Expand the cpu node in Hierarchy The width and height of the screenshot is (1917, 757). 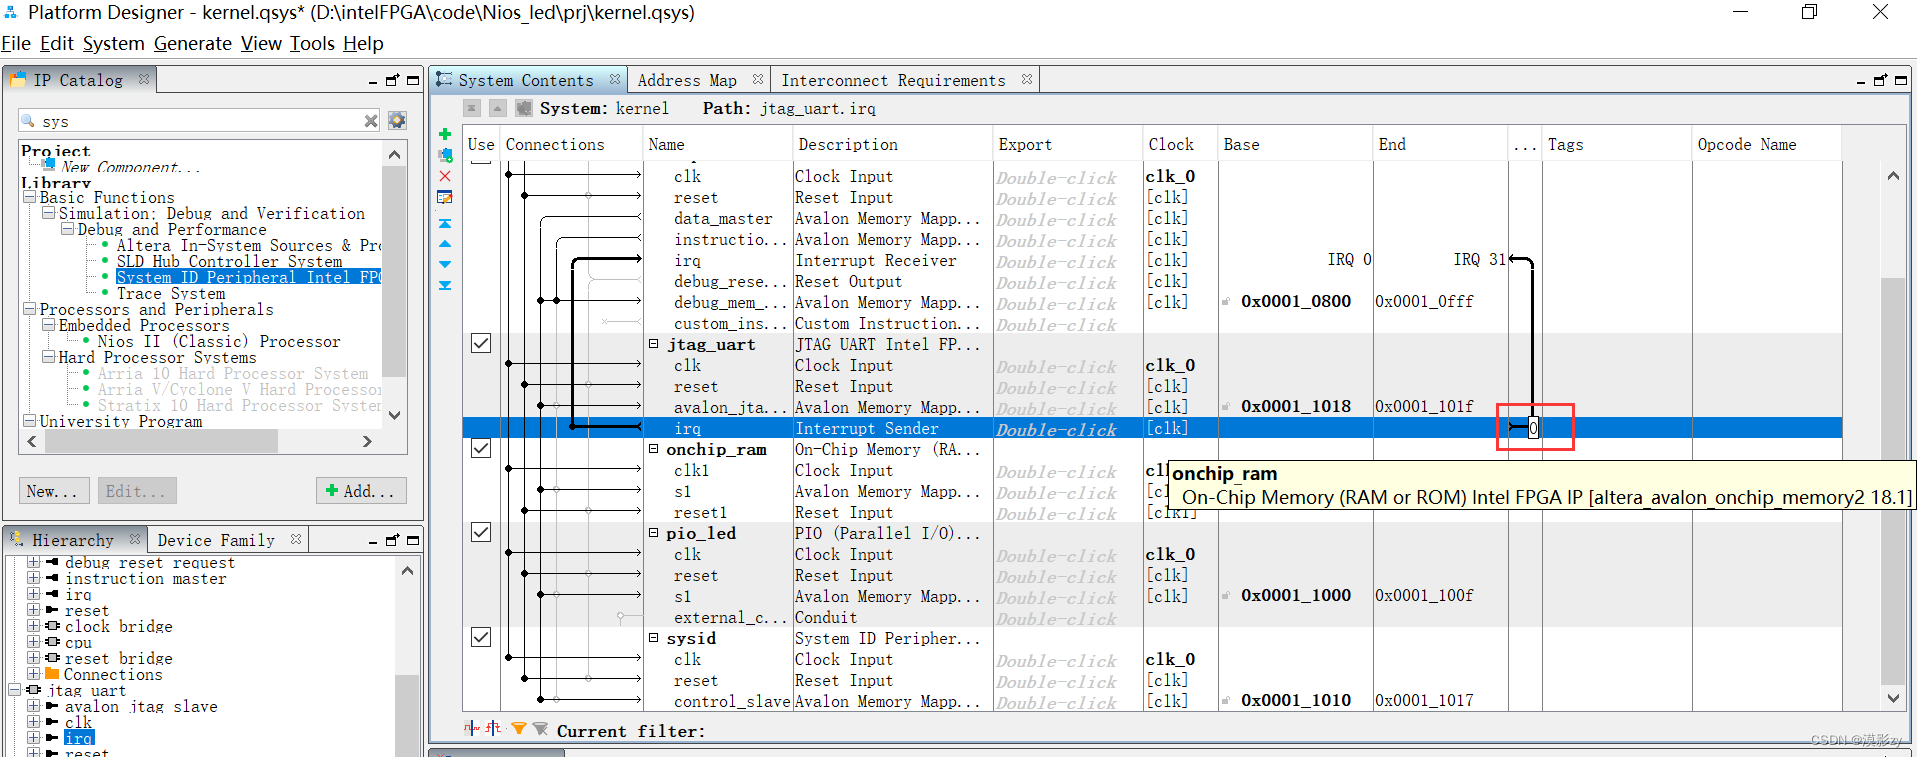click(x=33, y=642)
